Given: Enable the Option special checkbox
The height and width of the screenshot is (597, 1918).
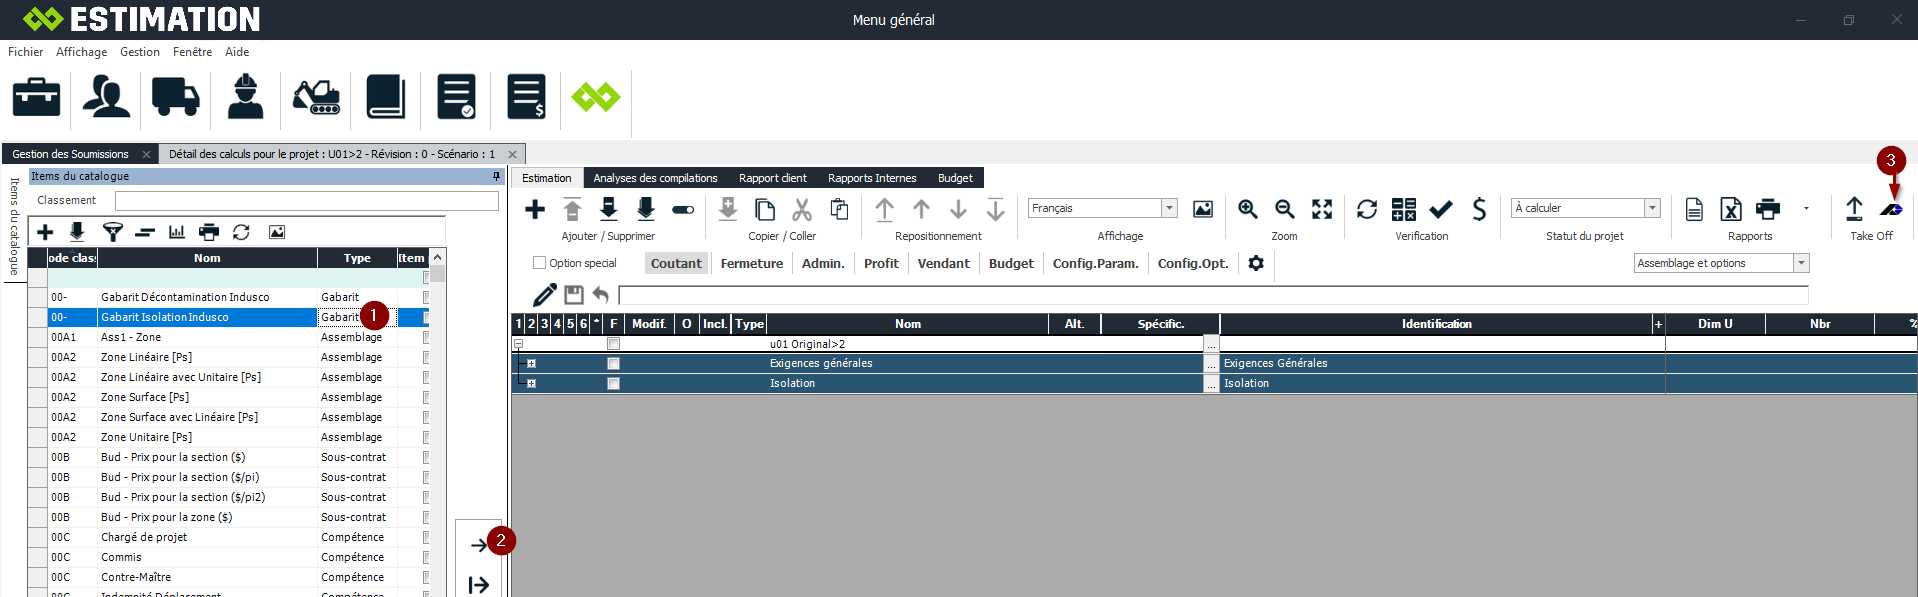Looking at the screenshot, I should tap(540, 263).
